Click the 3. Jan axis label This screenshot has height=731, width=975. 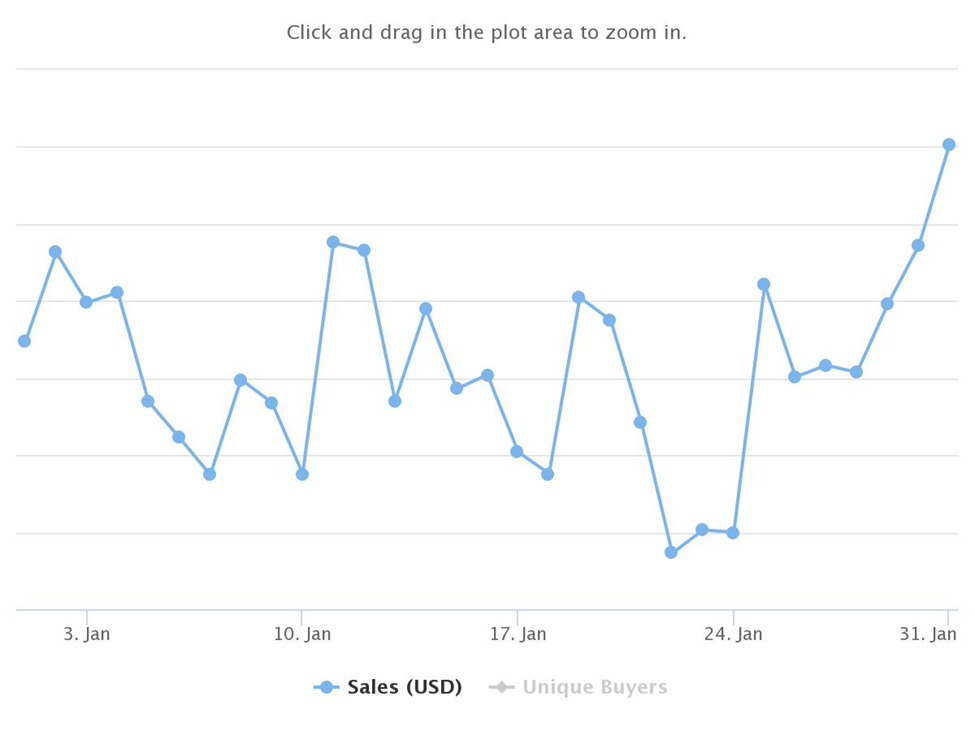coord(87,634)
